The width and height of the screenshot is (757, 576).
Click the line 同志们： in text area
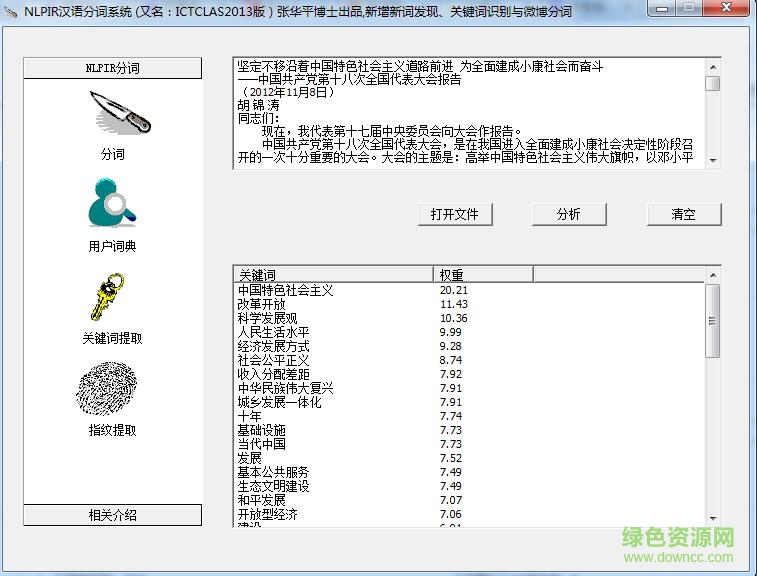point(259,118)
